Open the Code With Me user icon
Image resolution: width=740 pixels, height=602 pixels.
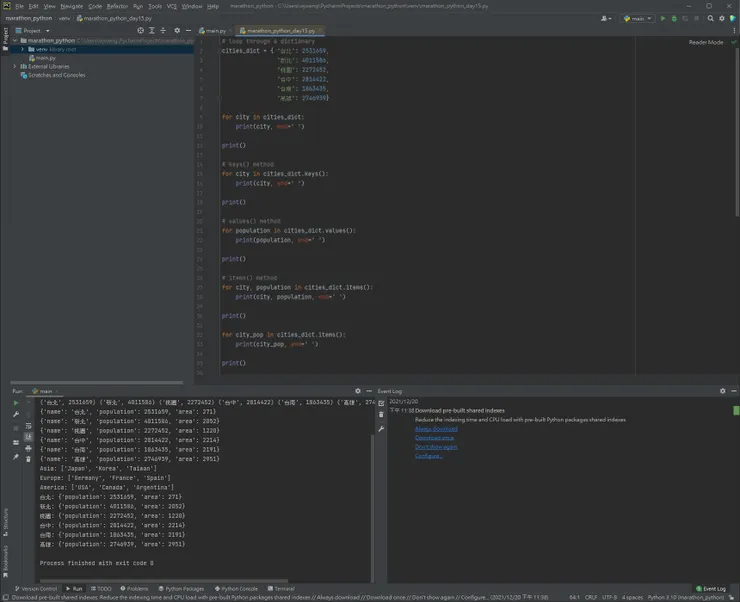pos(606,18)
